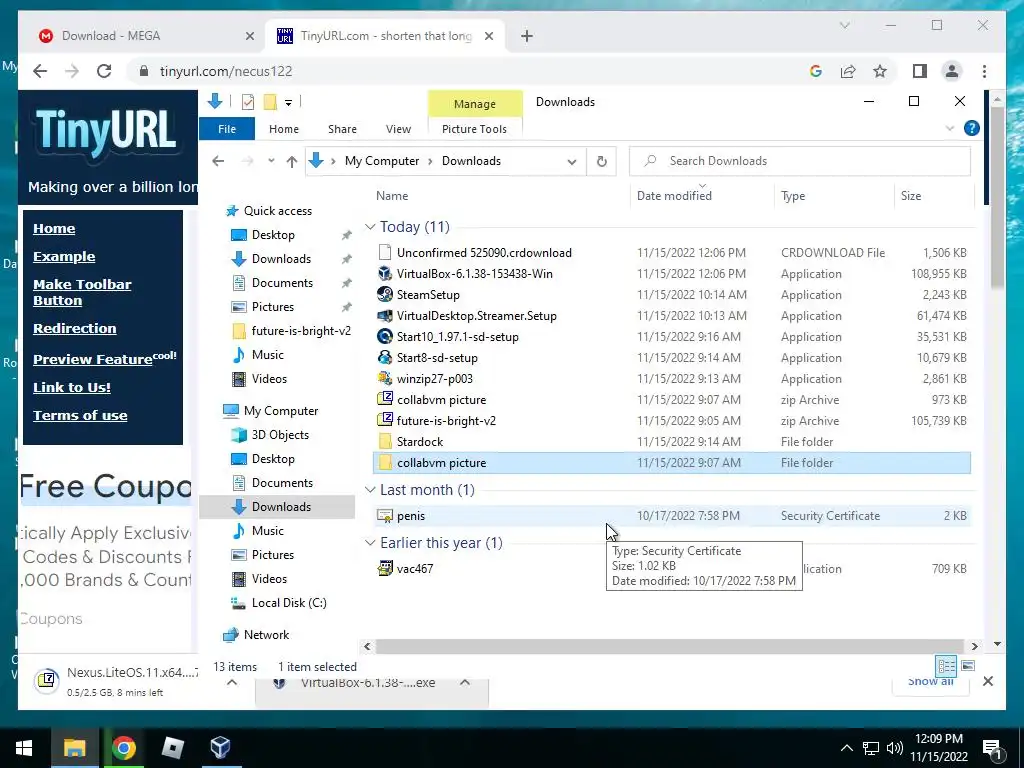This screenshot has height=768, width=1024.
Task: Open File Explorer from taskbar
Action: click(74, 748)
